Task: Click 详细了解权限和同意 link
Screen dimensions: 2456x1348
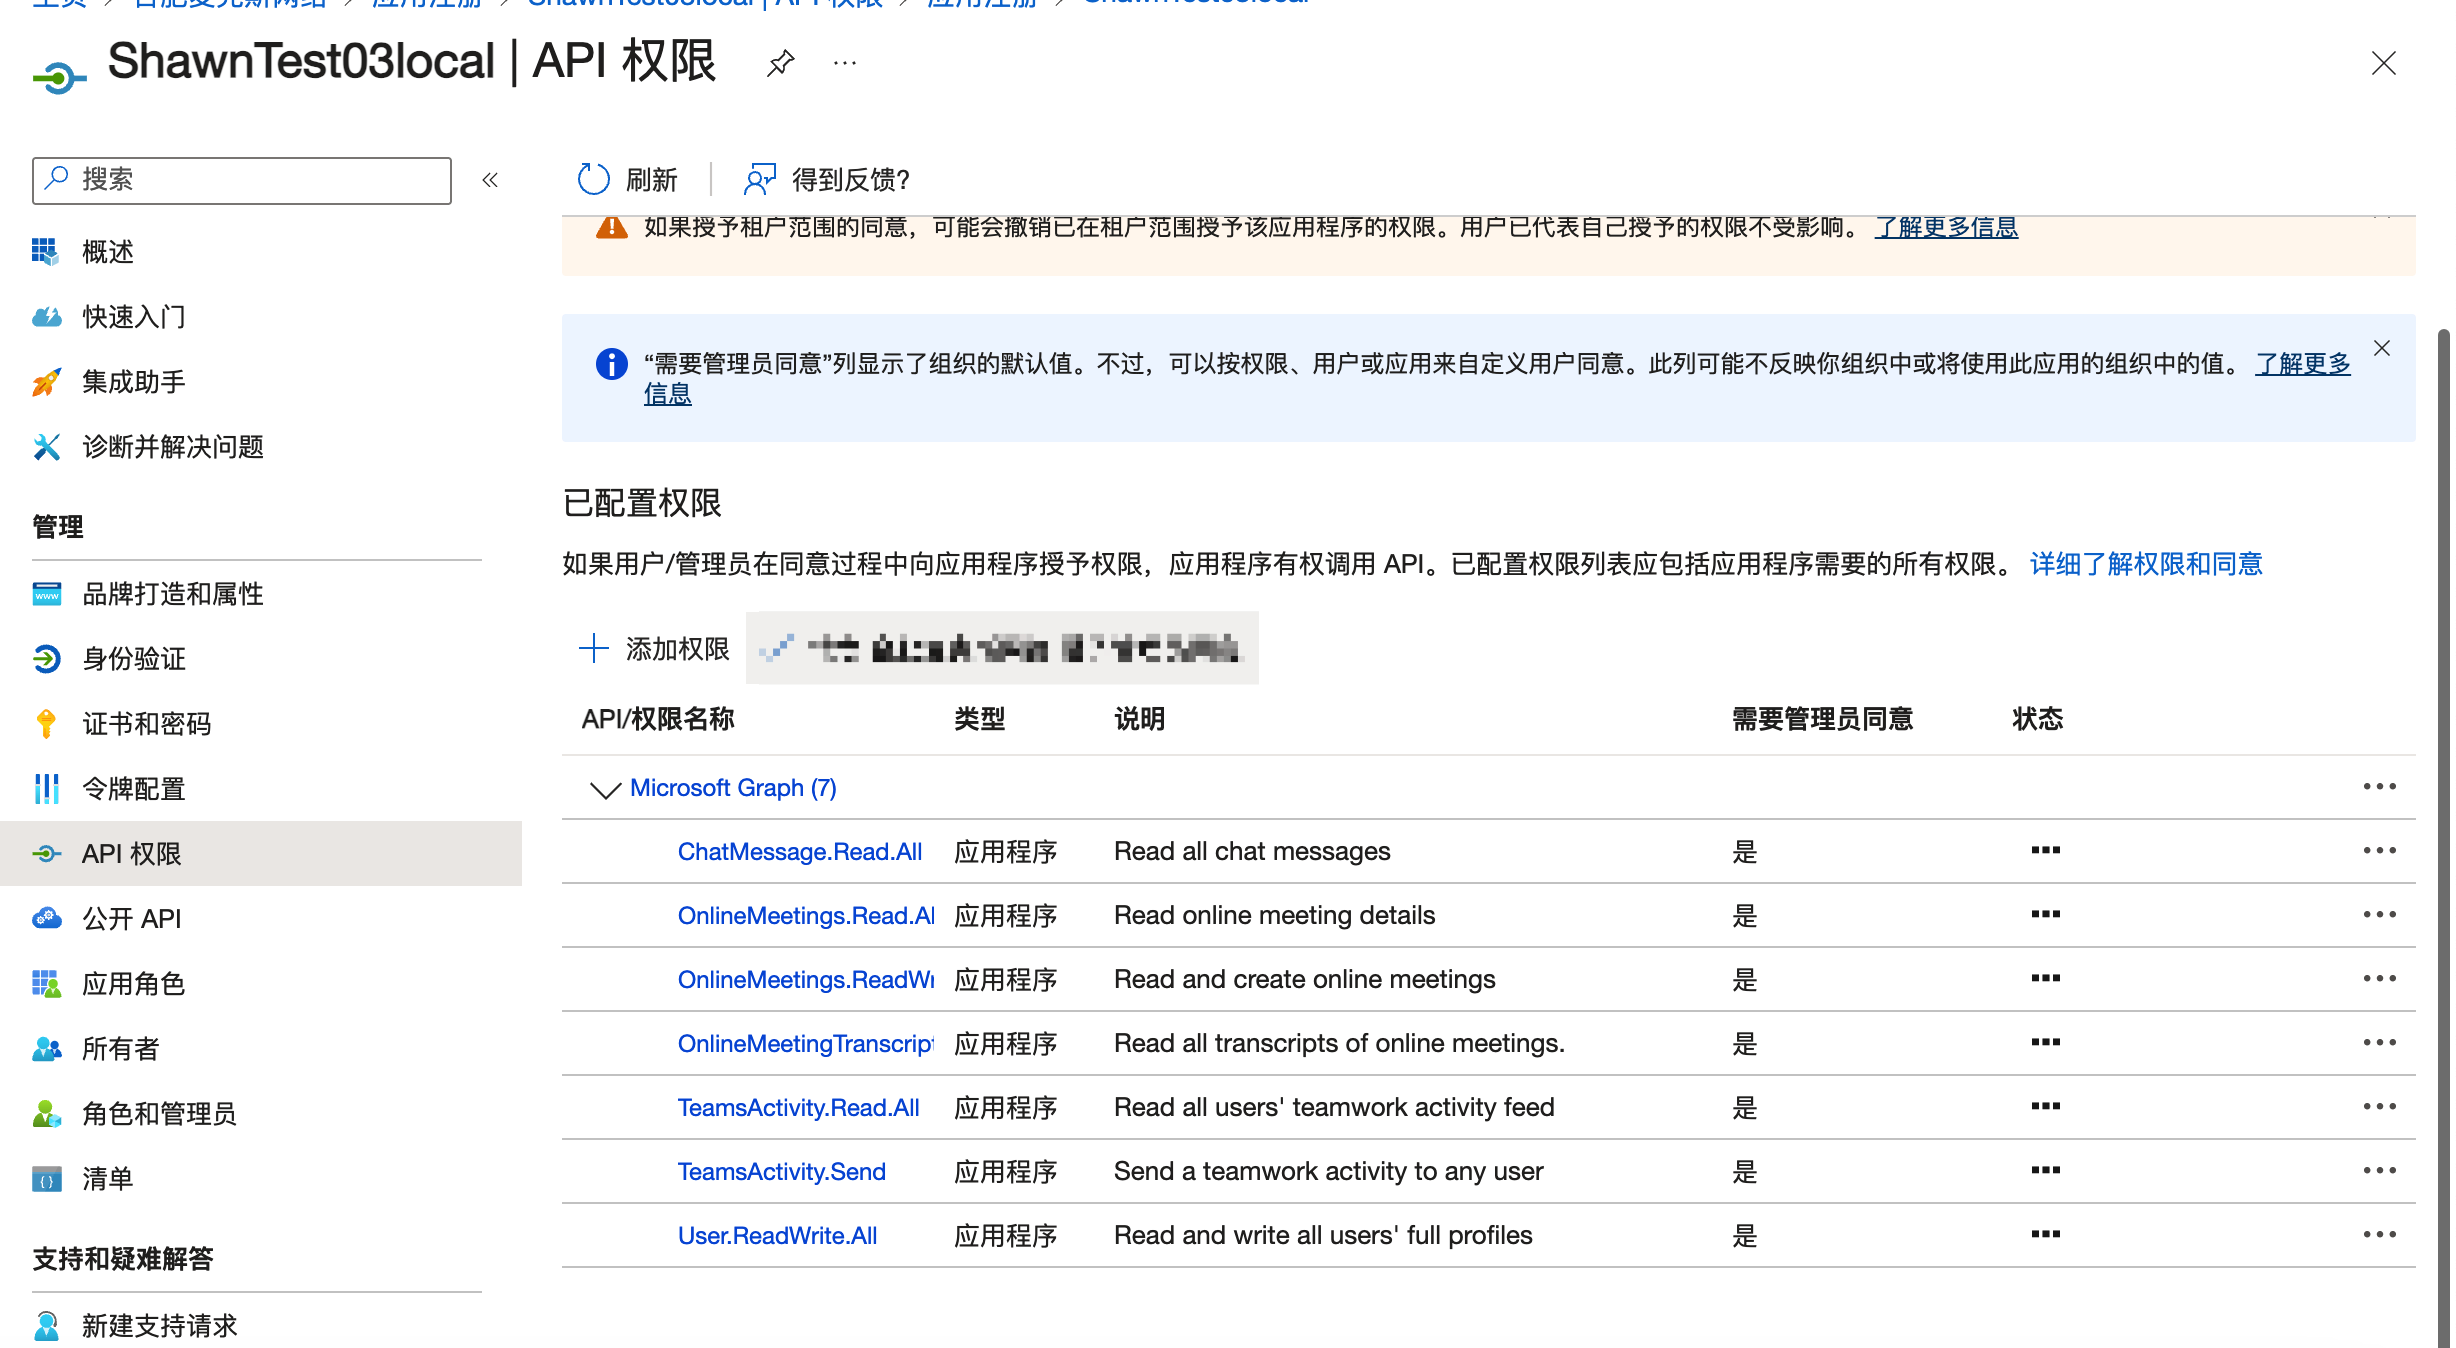Action: [2145, 564]
